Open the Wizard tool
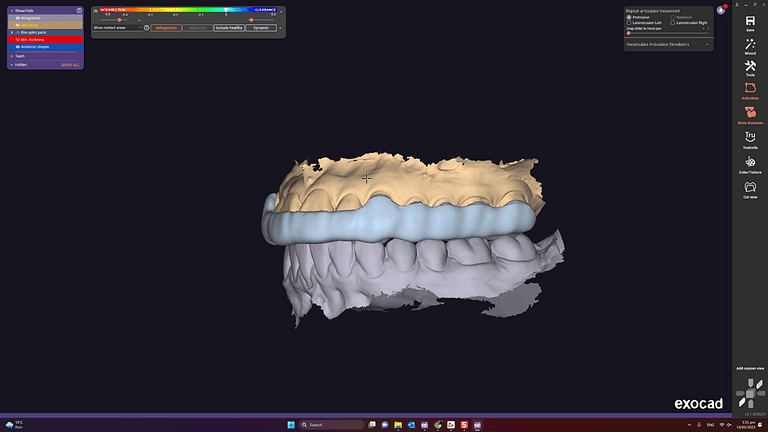Viewport: 768px width, 432px height. tap(749, 45)
